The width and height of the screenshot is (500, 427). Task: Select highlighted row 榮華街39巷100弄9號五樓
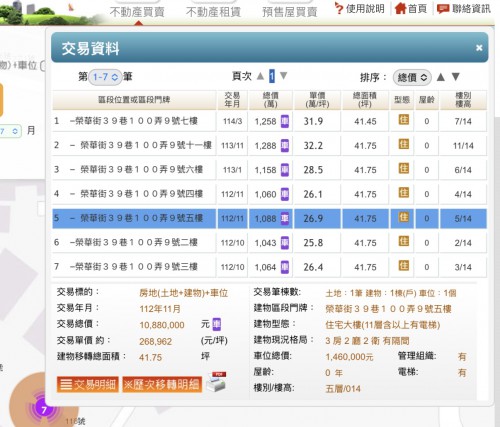269,218
